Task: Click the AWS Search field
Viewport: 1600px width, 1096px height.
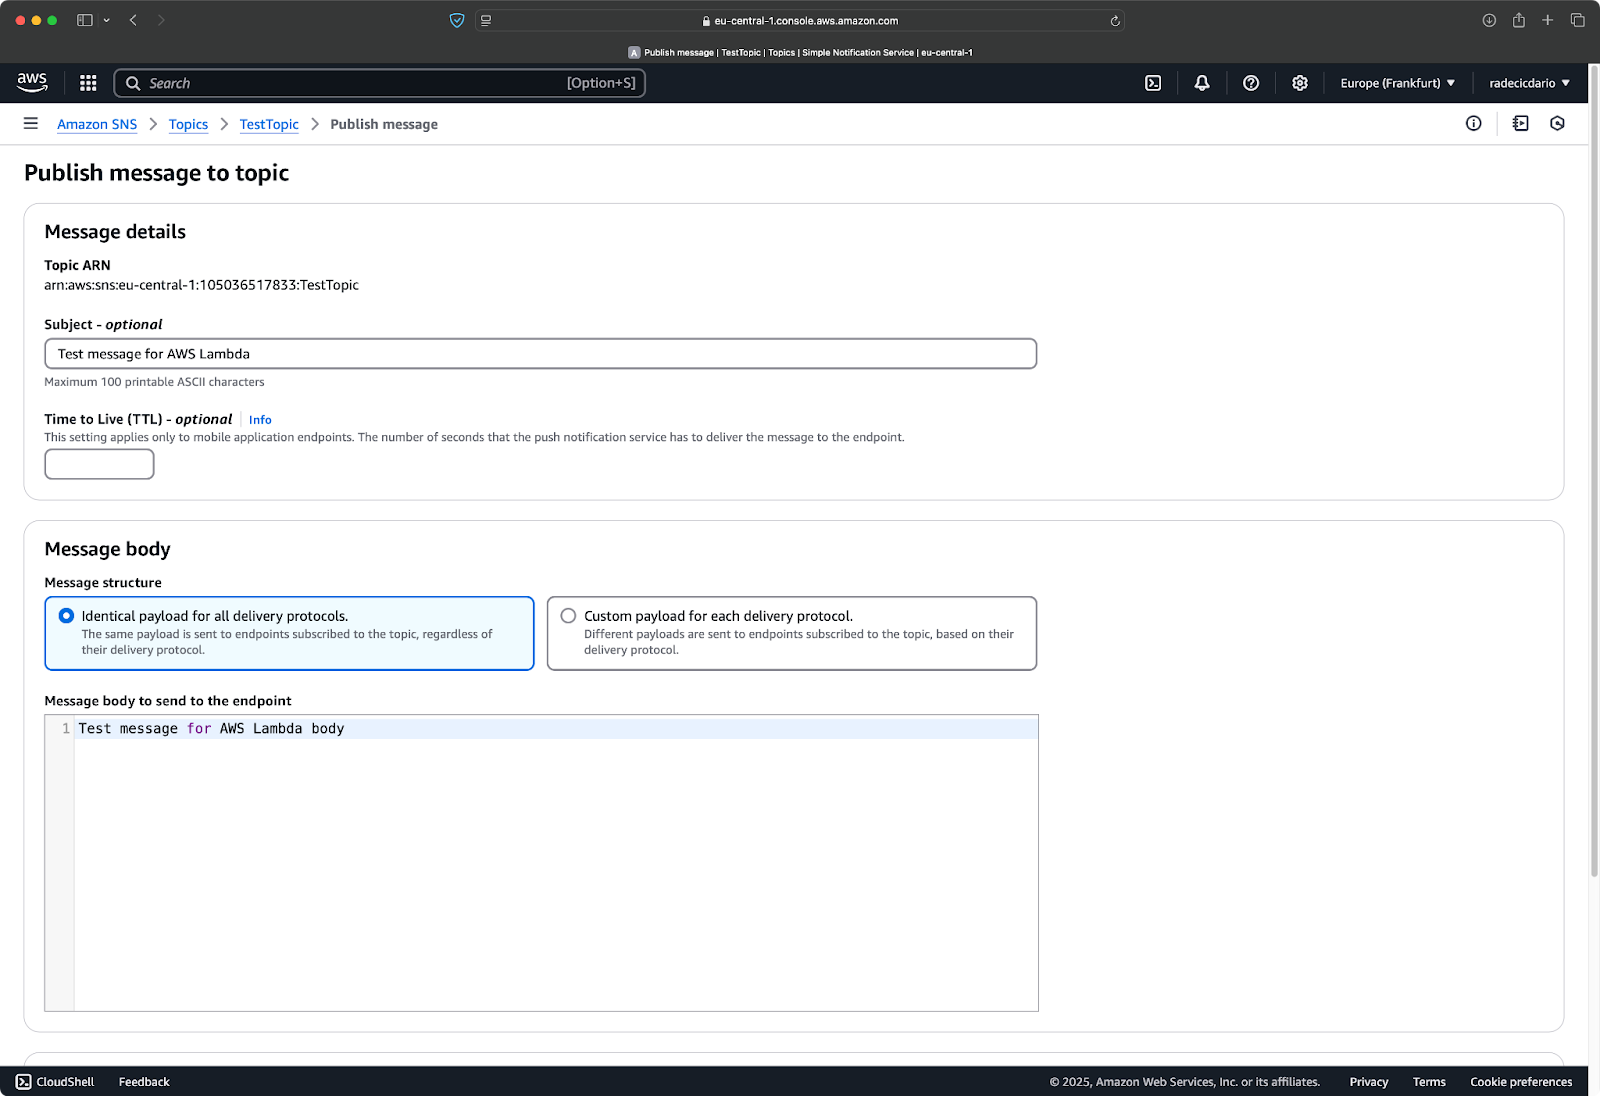Action: coord(380,83)
